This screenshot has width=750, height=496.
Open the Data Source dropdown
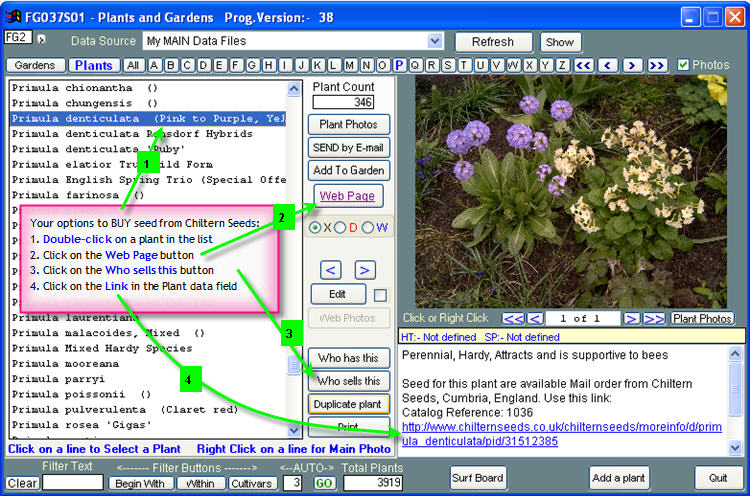[435, 41]
